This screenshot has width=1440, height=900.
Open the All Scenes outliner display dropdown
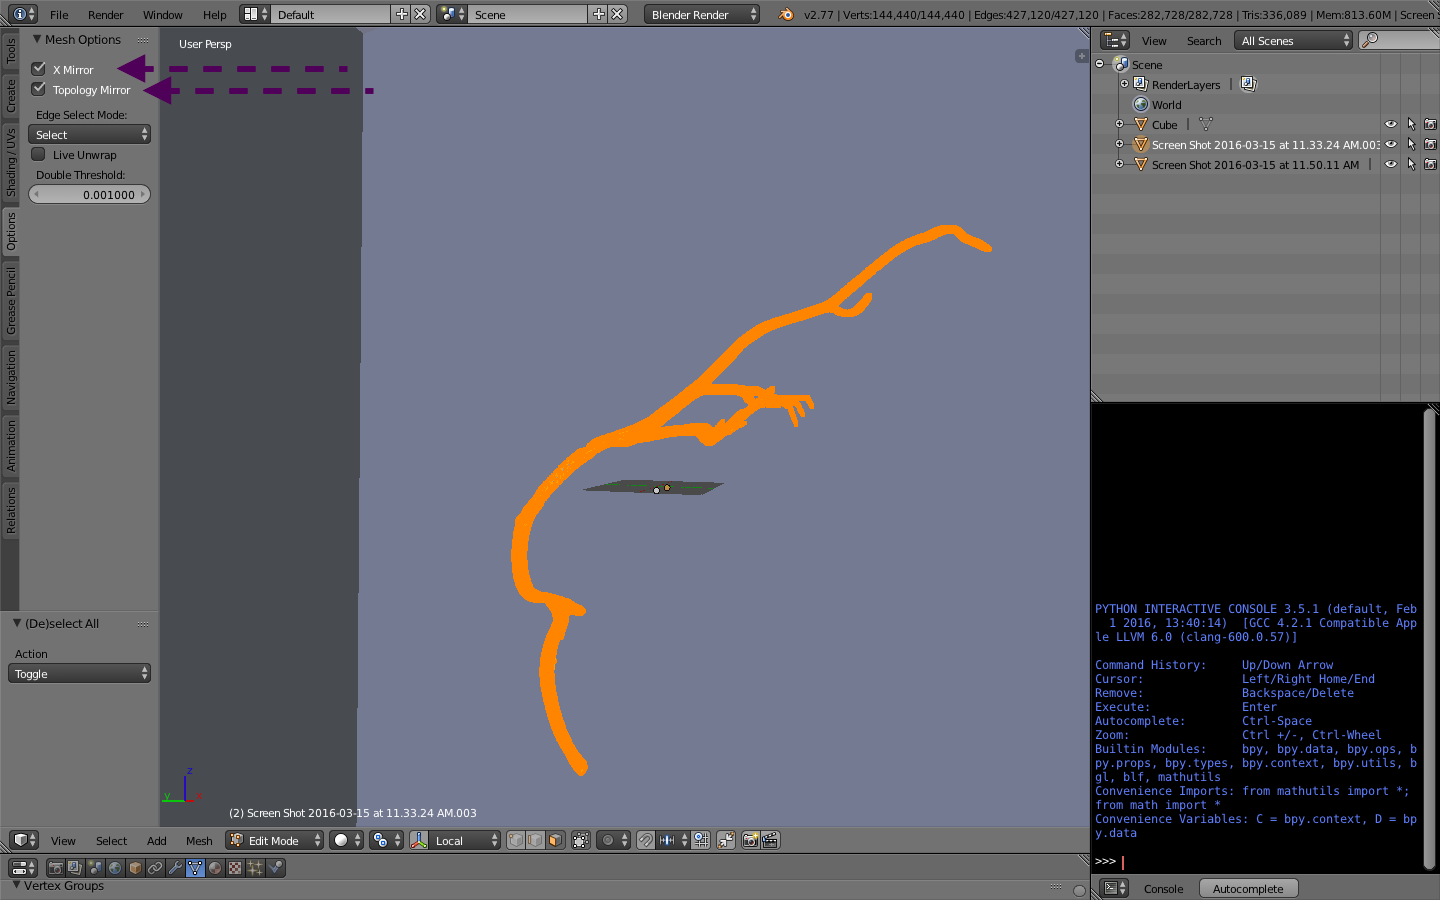point(1293,40)
